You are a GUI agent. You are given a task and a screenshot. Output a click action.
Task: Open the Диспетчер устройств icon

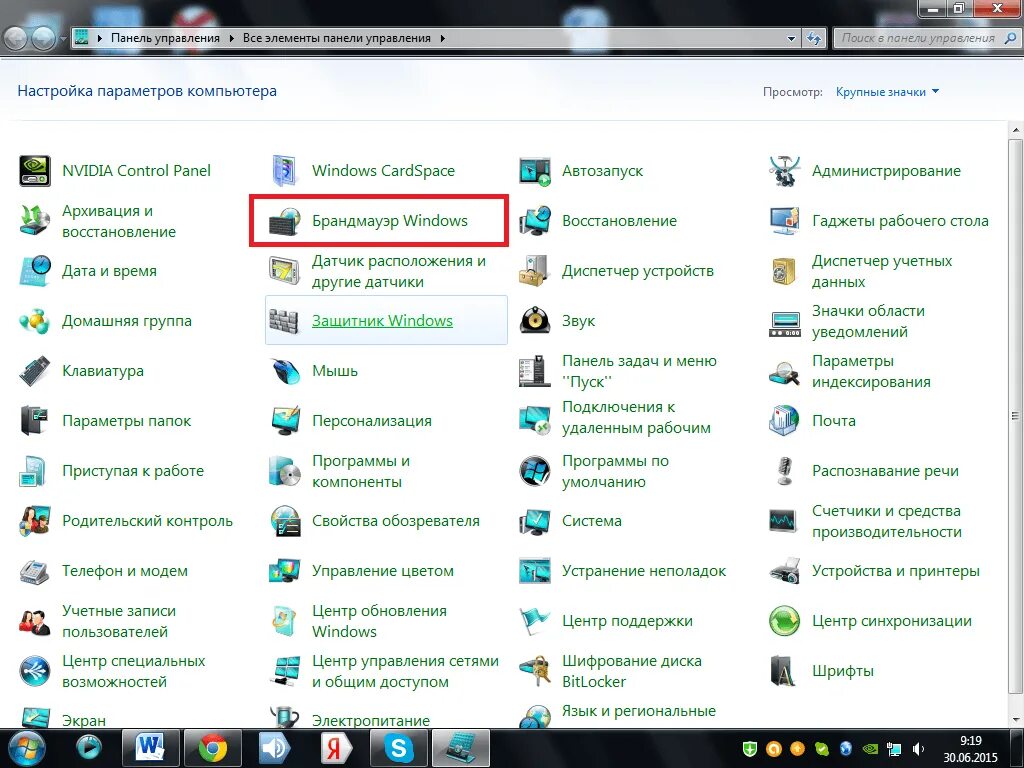[x=535, y=271]
